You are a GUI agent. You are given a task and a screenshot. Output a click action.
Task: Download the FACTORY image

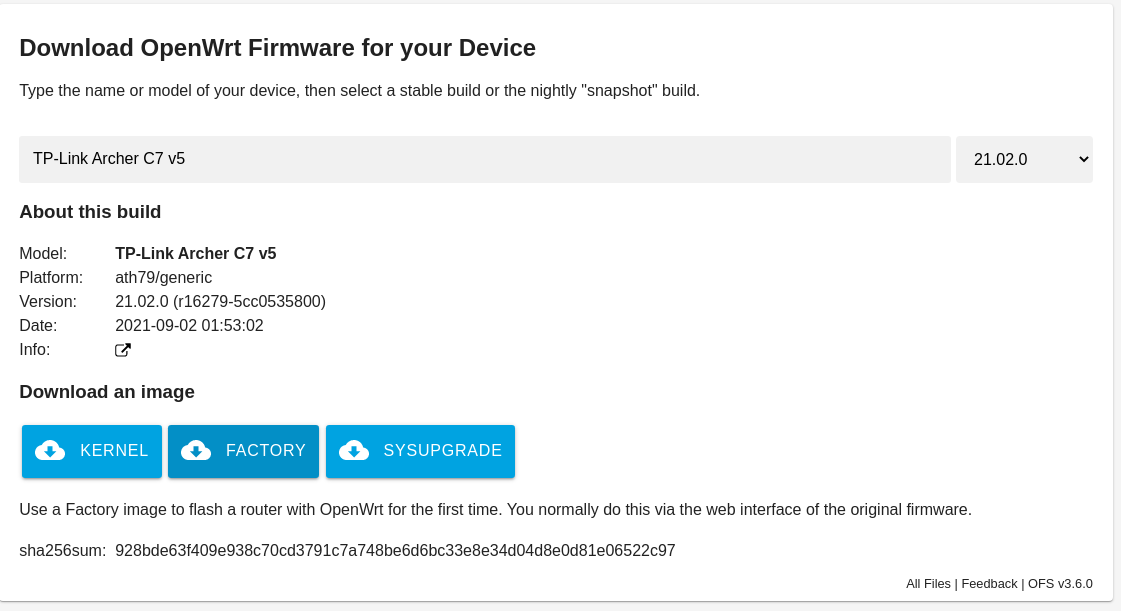pyautogui.click(x=243, y=451)
